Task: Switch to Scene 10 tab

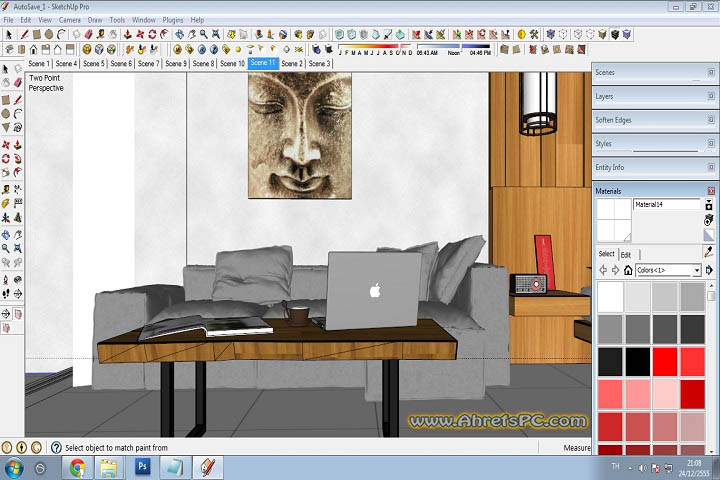Action: 232,63
